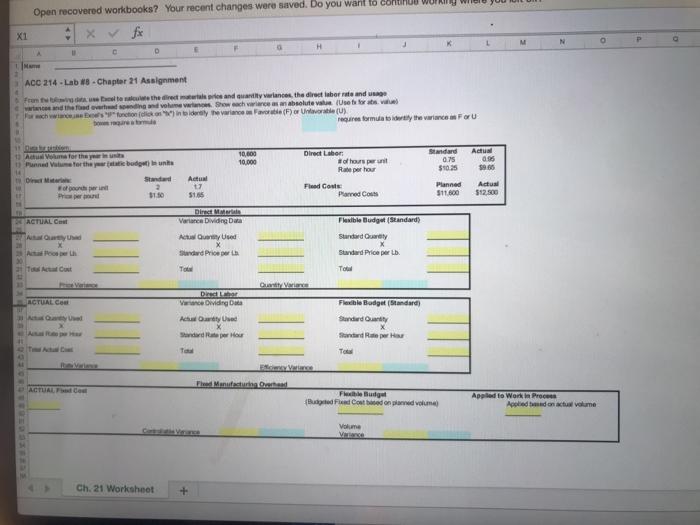Go to previous sheet with left arrow
The height and width of the screenshot is (525, 700).
[30, 488]
